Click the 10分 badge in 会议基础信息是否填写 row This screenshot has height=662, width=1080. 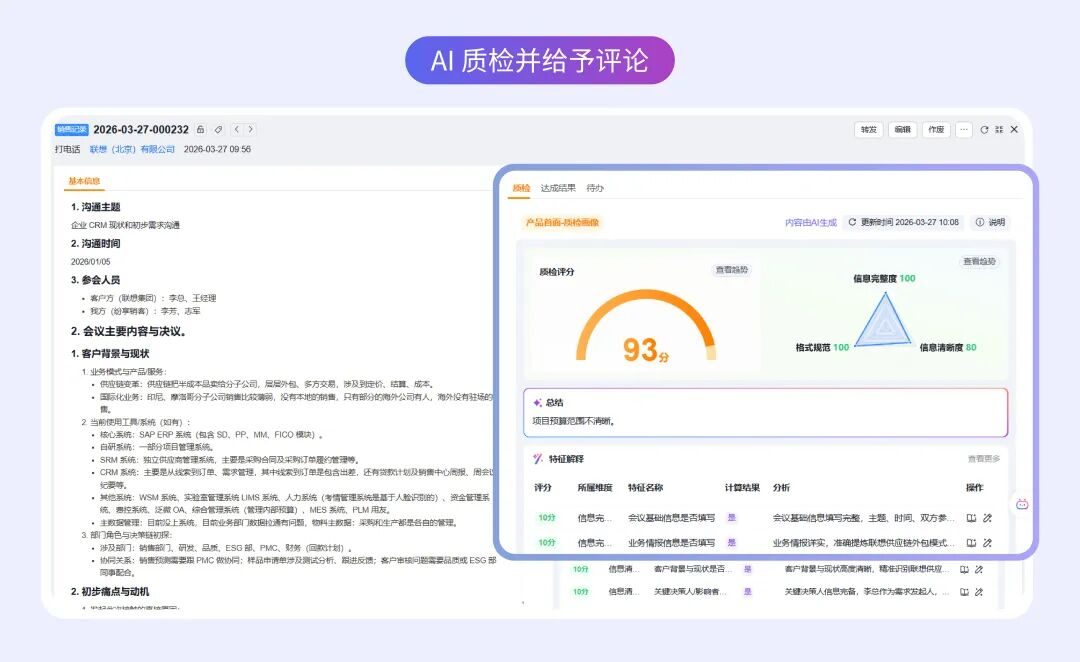pos(547,518)
